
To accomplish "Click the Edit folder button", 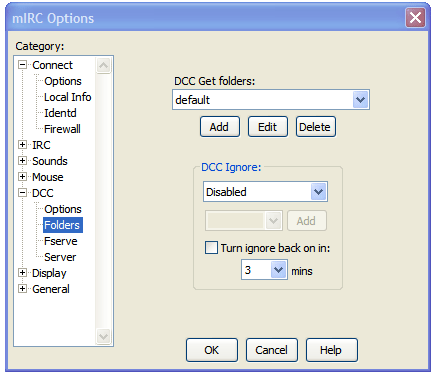I will 268,127.
